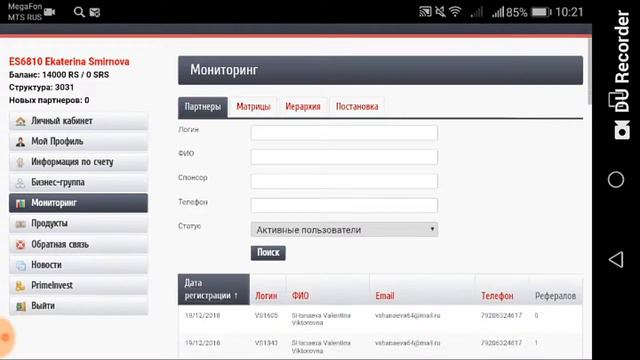Tap the mail notification icon
Viewport: 640px width, 360px height.
coord(95,13)
